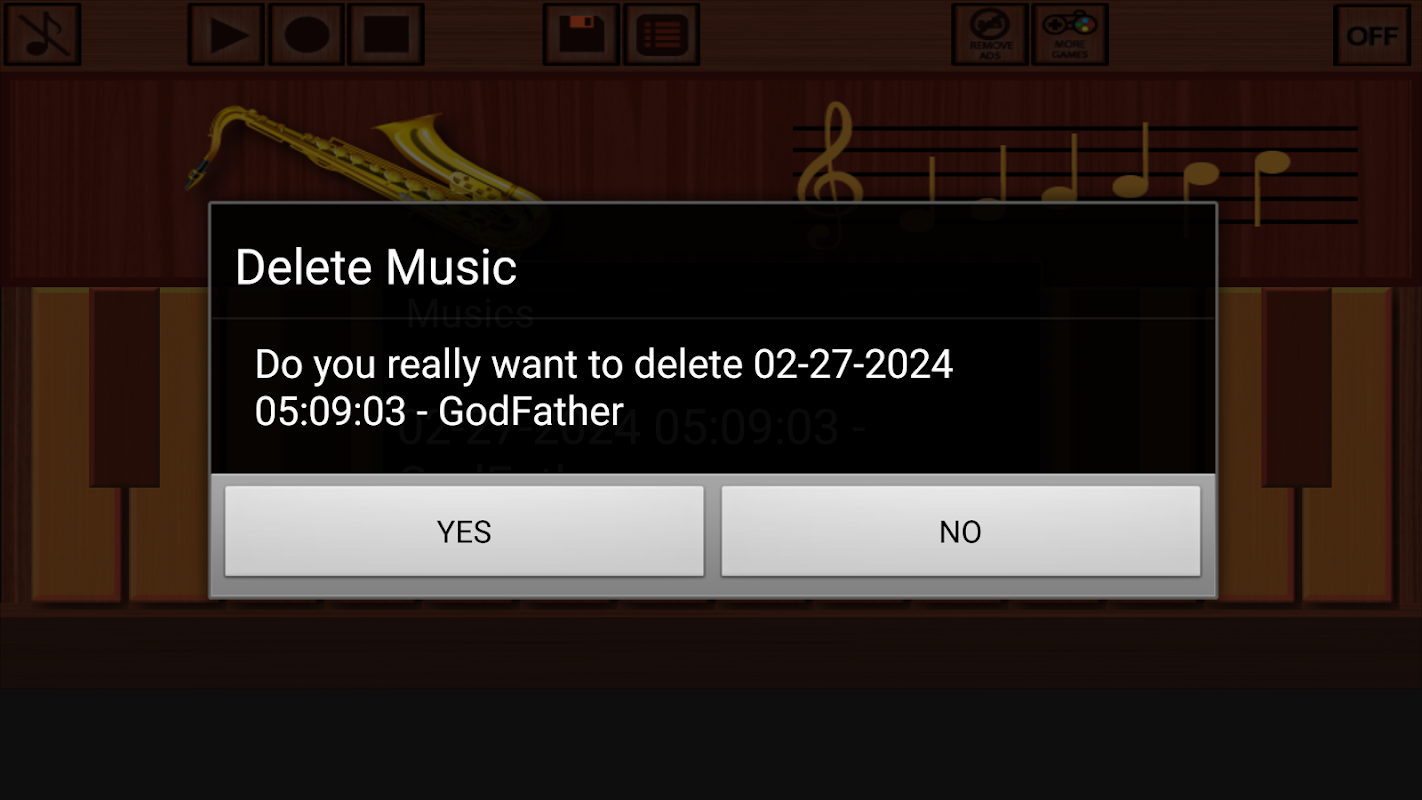Play the black piano key right of the dialog
The width and height of the screenshot is (1422, 800).
(x=1297, y=387)
